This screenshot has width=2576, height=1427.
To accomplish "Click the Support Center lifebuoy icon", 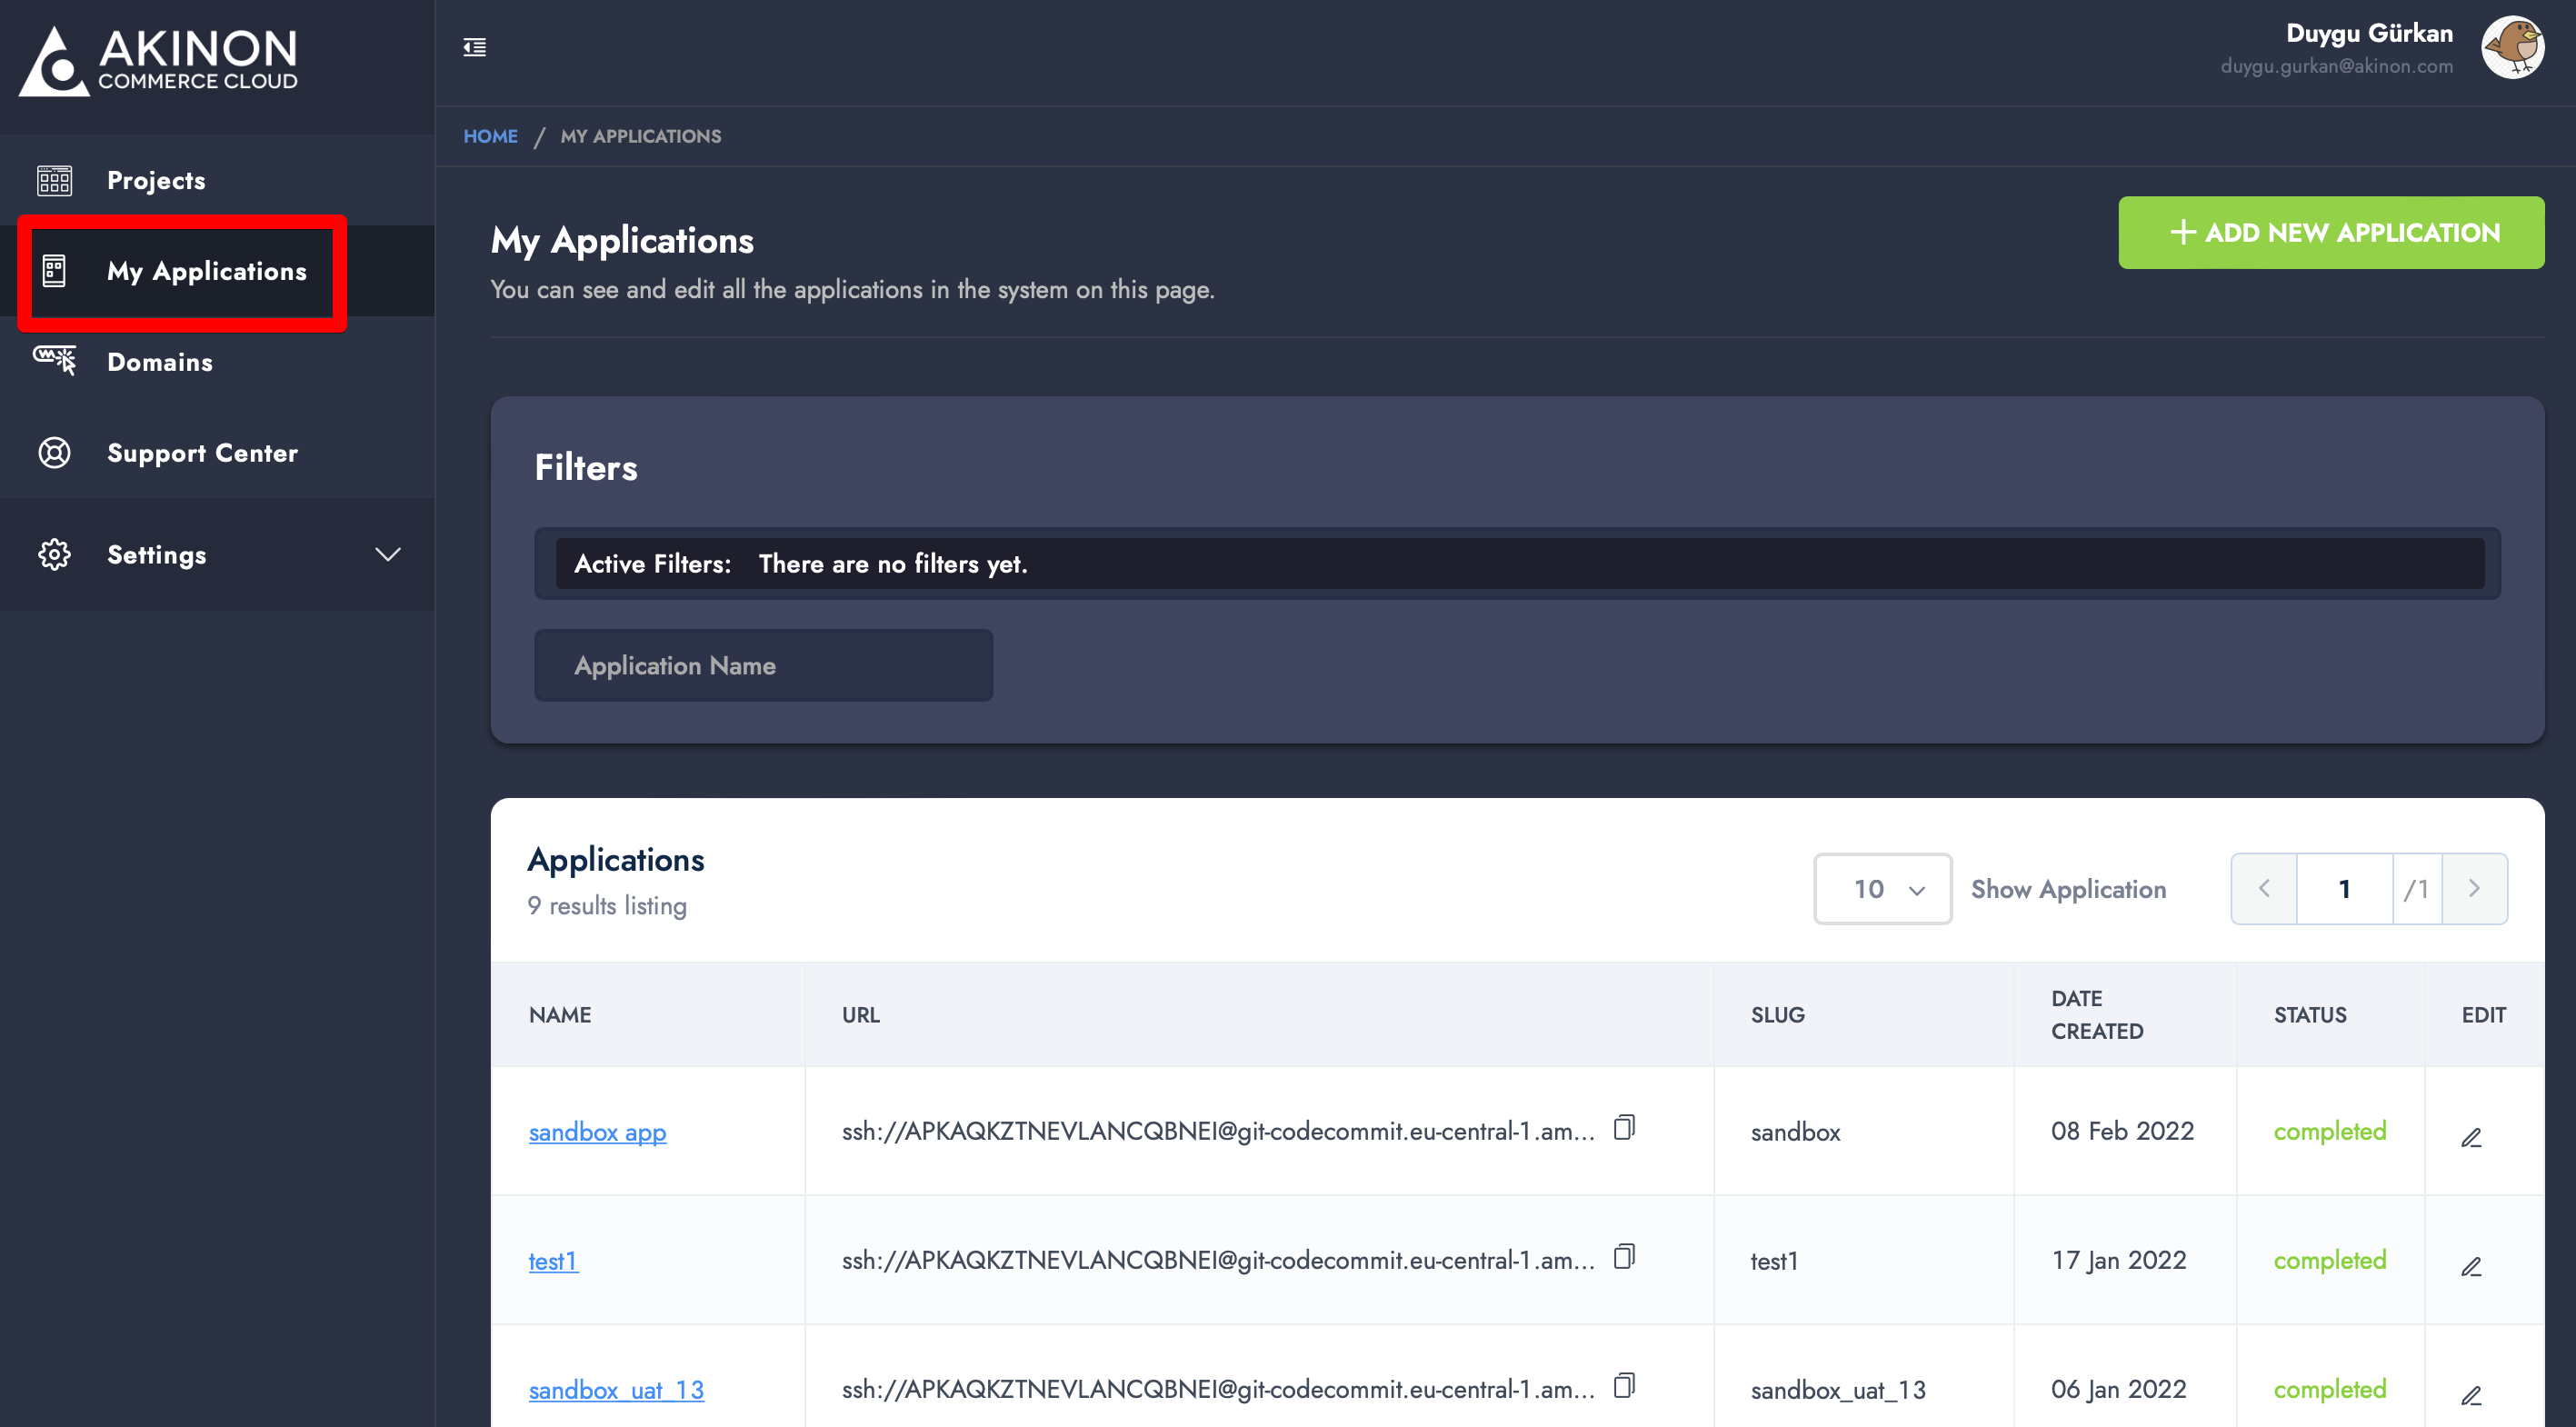I will (54, 453).
